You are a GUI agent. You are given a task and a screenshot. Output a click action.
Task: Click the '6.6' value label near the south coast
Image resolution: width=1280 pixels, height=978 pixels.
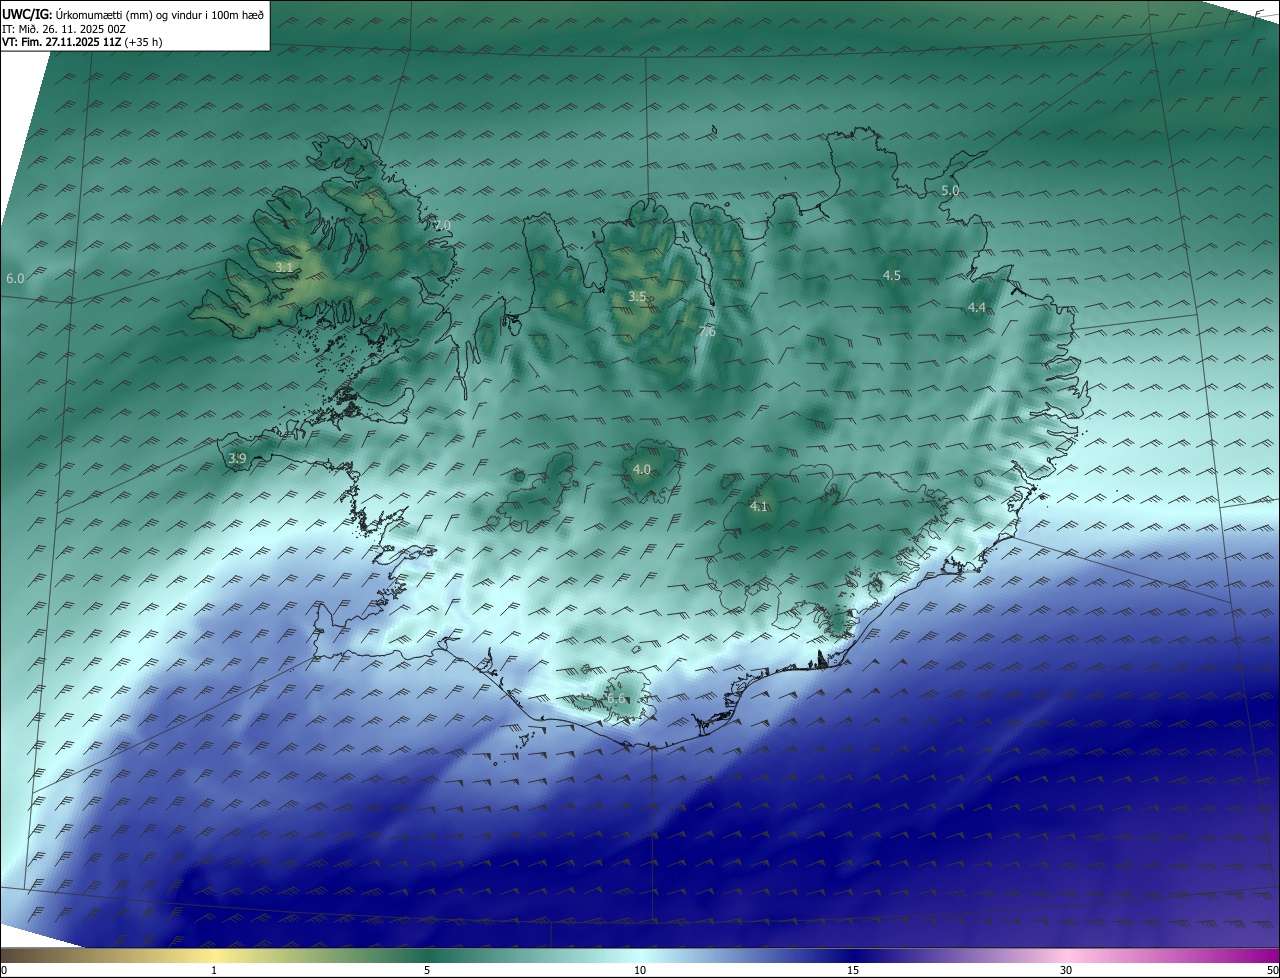point(617,699)
